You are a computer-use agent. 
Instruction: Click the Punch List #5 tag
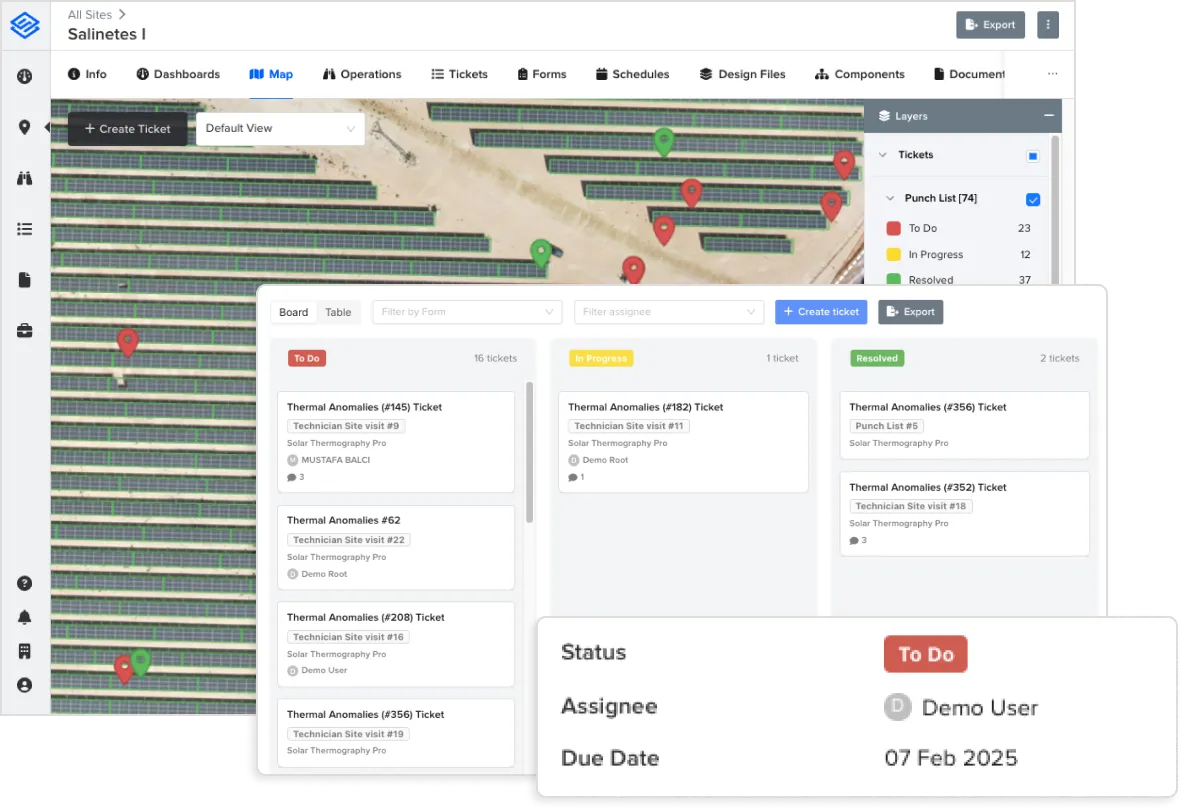click(x=886, y=426)
